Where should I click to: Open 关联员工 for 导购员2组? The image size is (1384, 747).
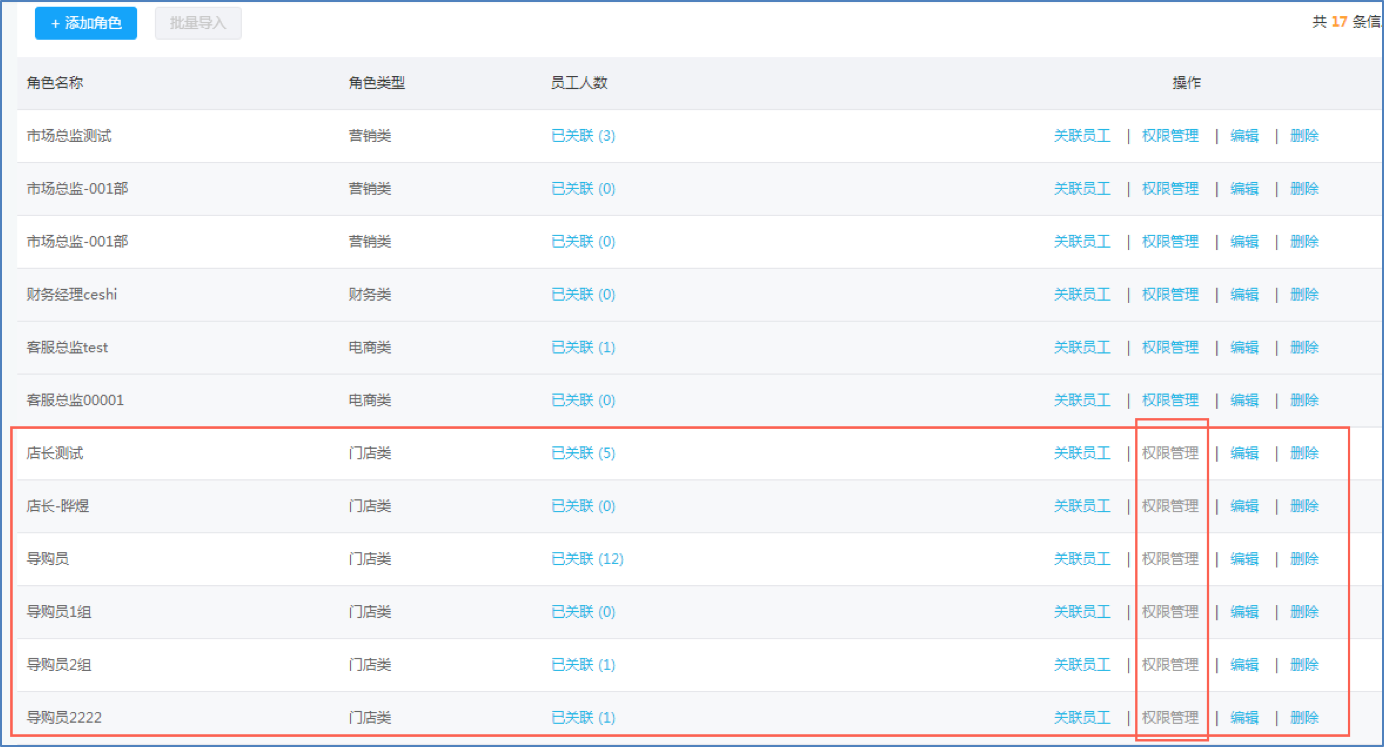(1082, 666)
